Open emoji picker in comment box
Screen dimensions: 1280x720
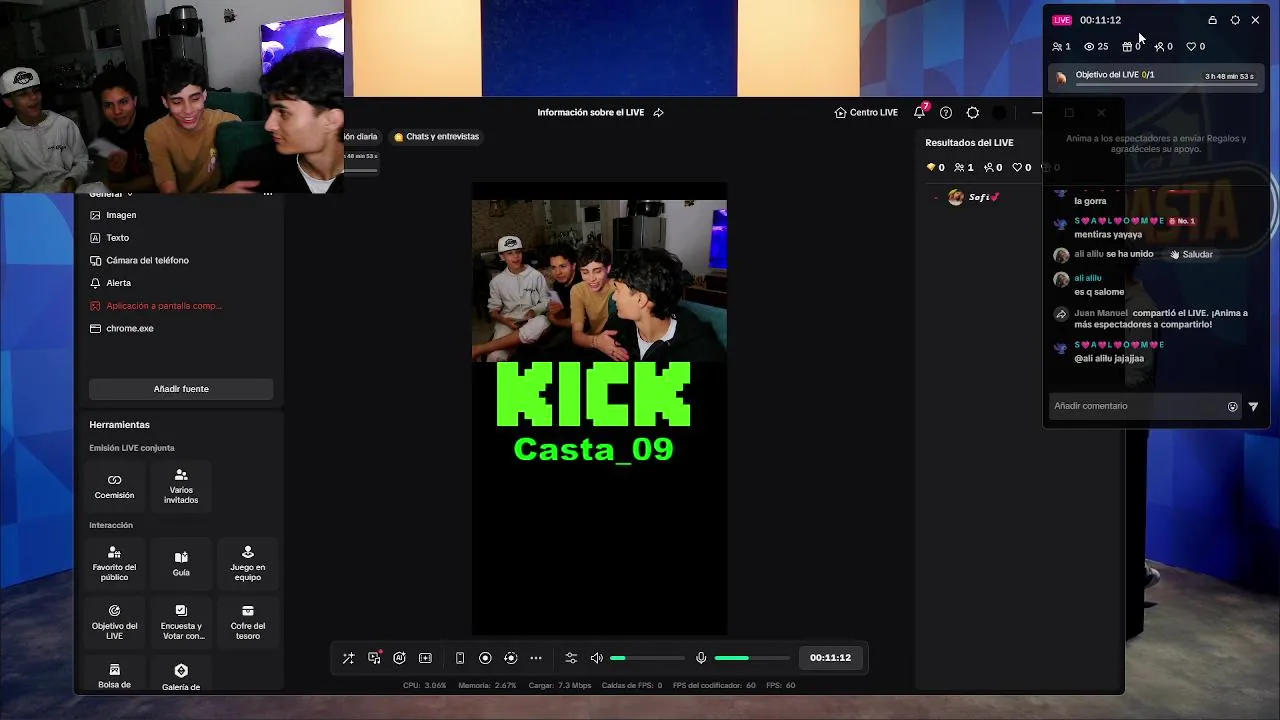1232,407
